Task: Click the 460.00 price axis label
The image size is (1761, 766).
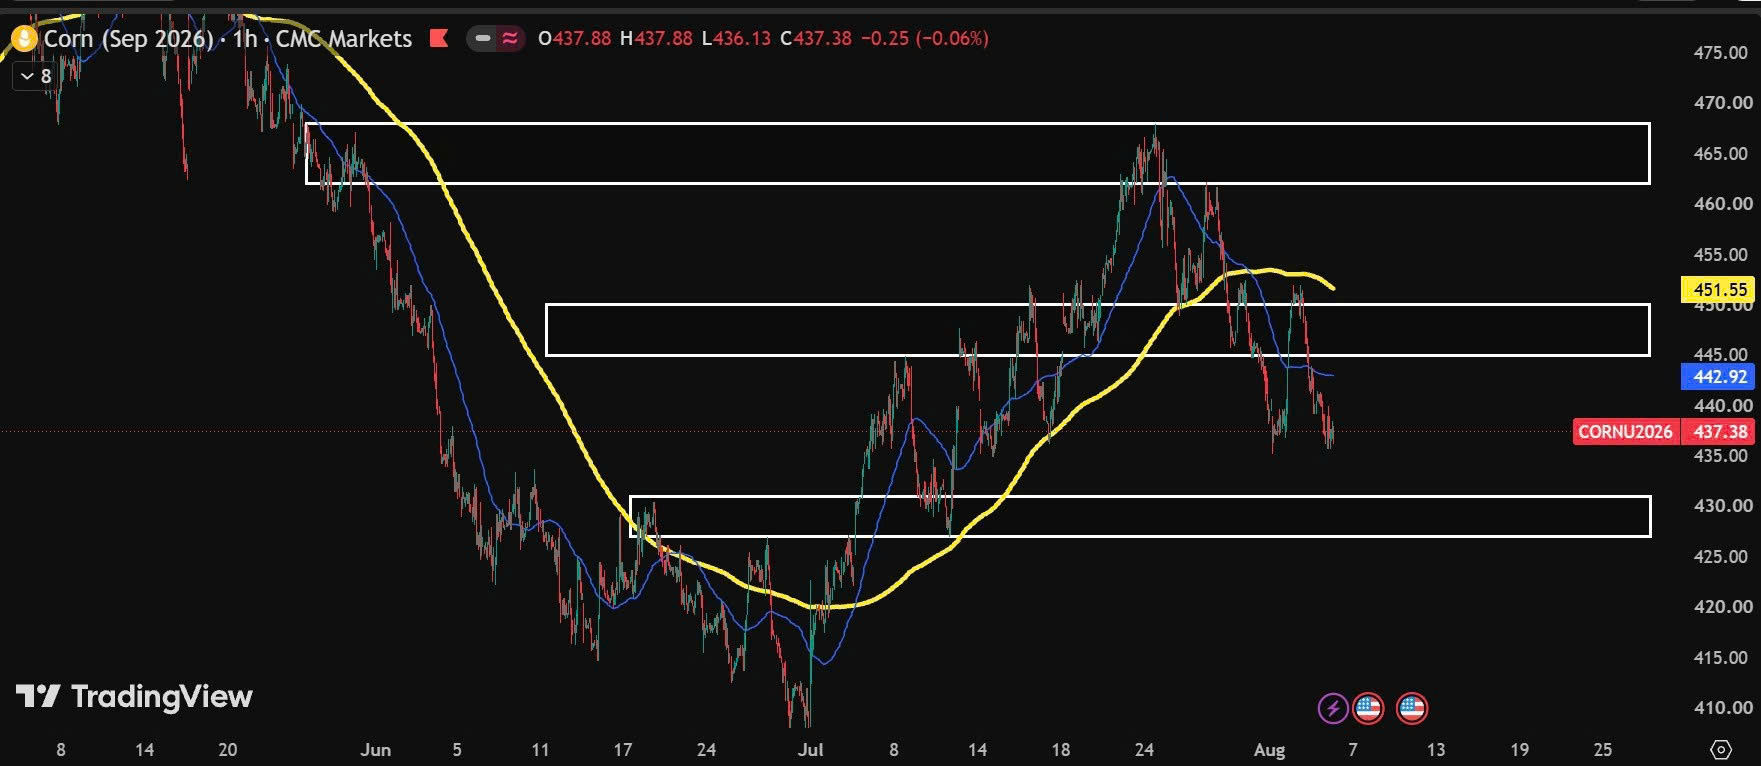Action: pyautogui.click(x=1722, y=204)
